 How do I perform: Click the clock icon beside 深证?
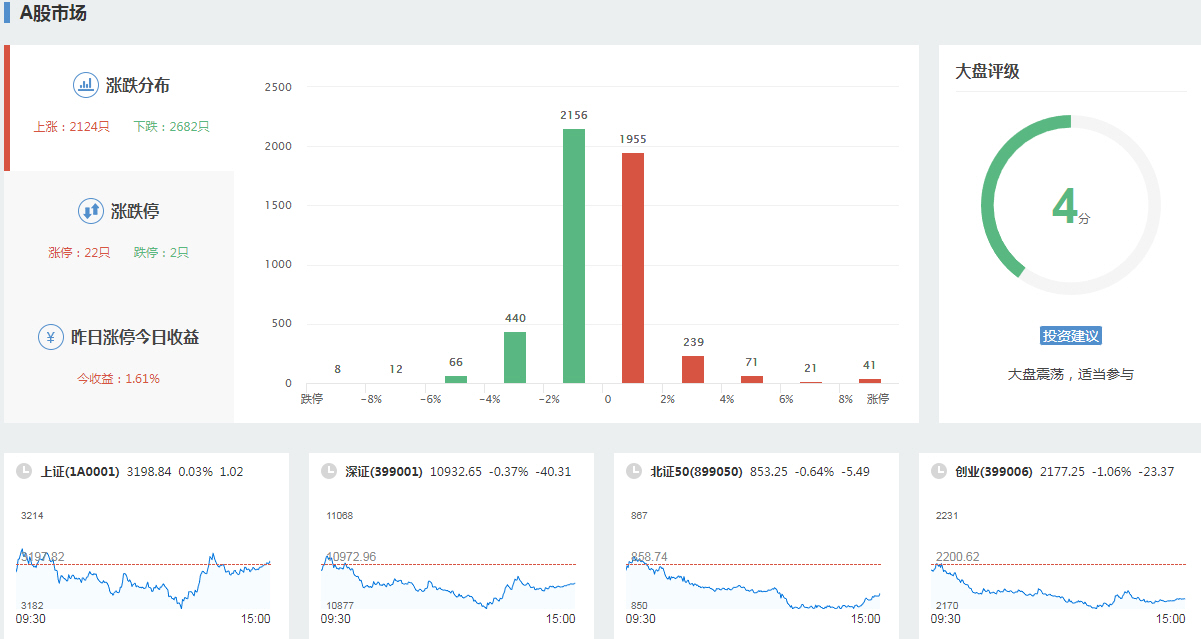pos(329,472)
